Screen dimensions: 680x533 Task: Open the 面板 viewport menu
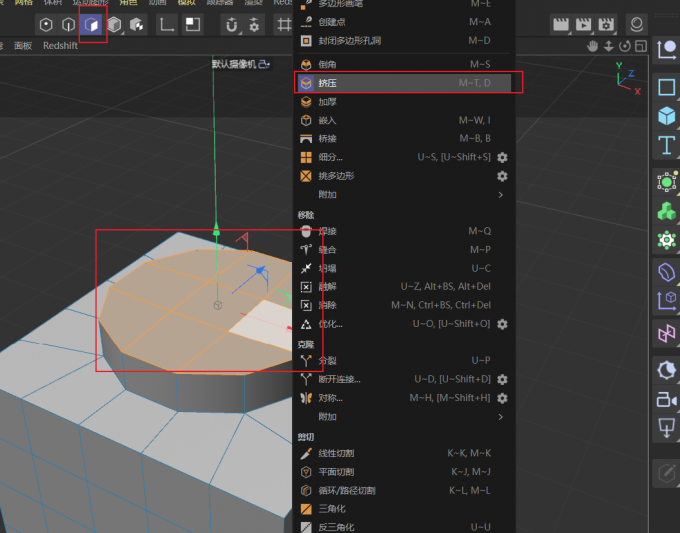point(23,46)
